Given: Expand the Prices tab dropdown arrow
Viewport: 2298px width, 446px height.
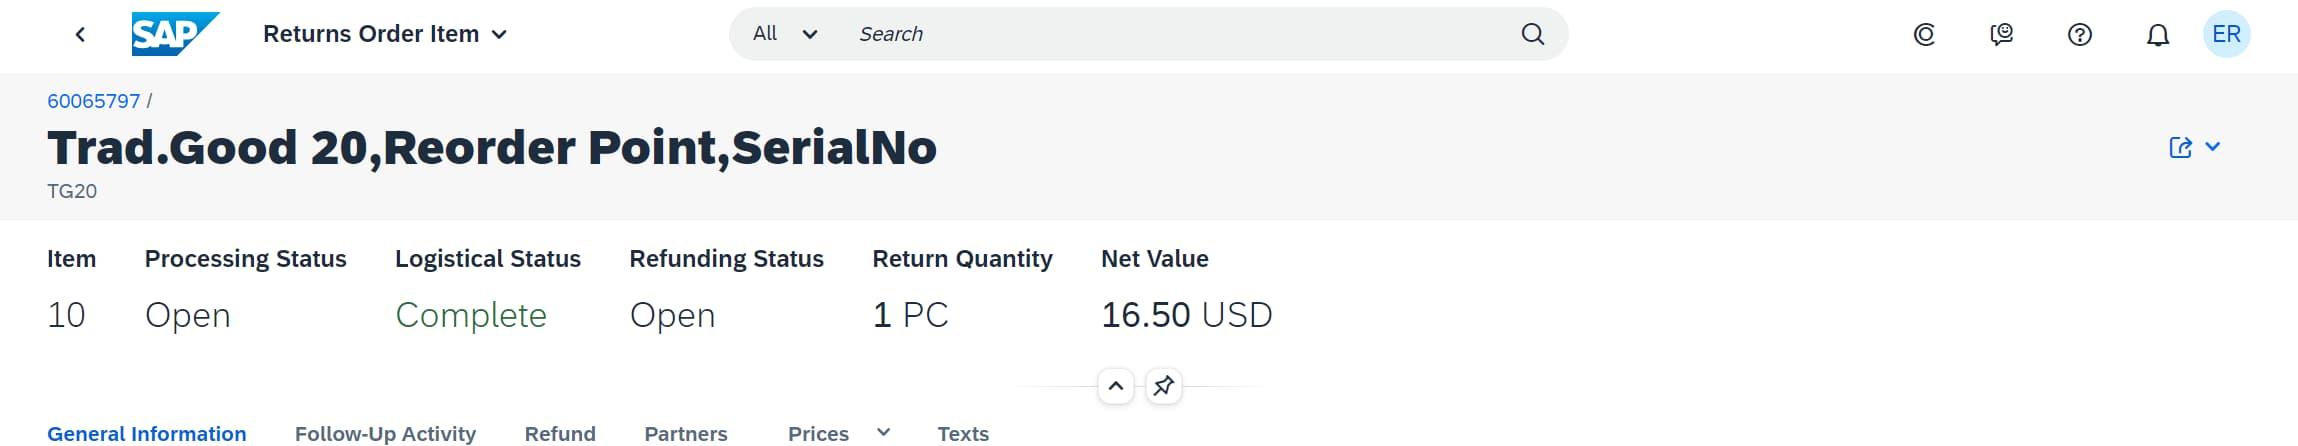Looking at the screenshot, I should point(883,432).
